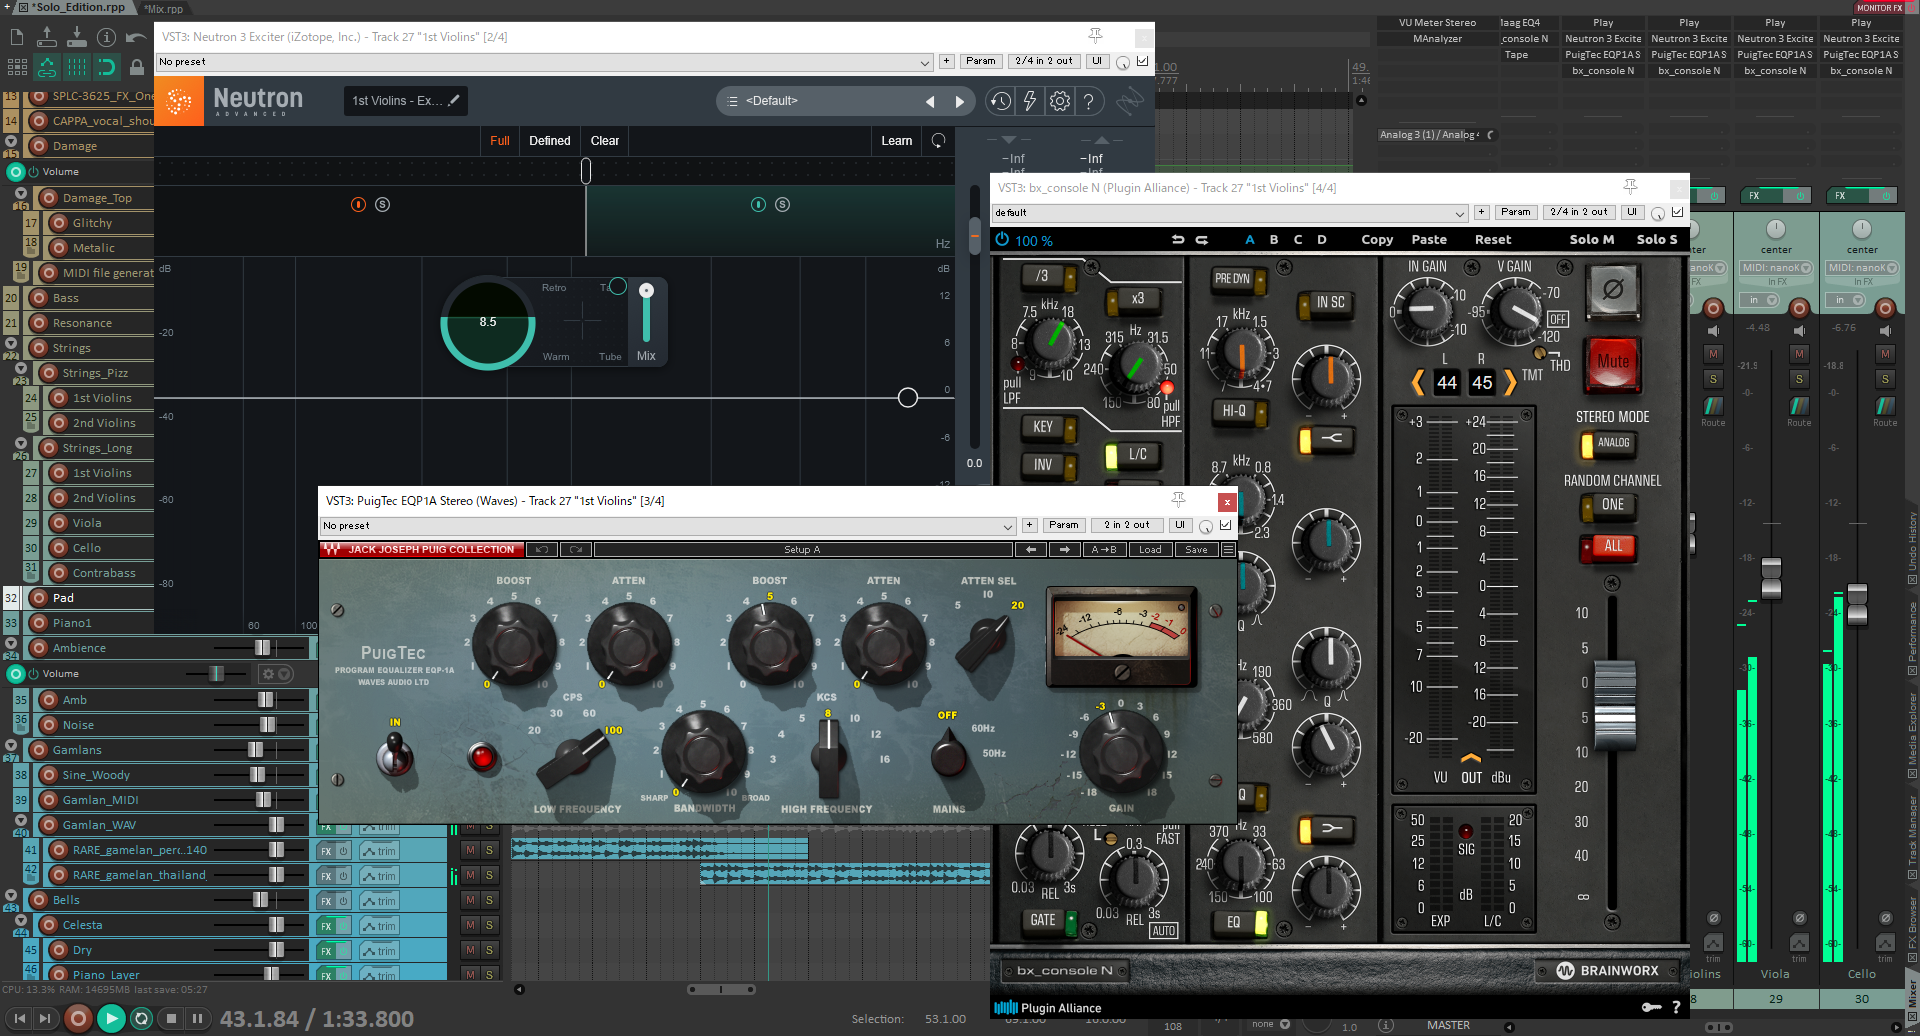1920x1036 pixels.
Task: Click the transport Record button
Action: pyautogui.click(x=78, y=1019)
